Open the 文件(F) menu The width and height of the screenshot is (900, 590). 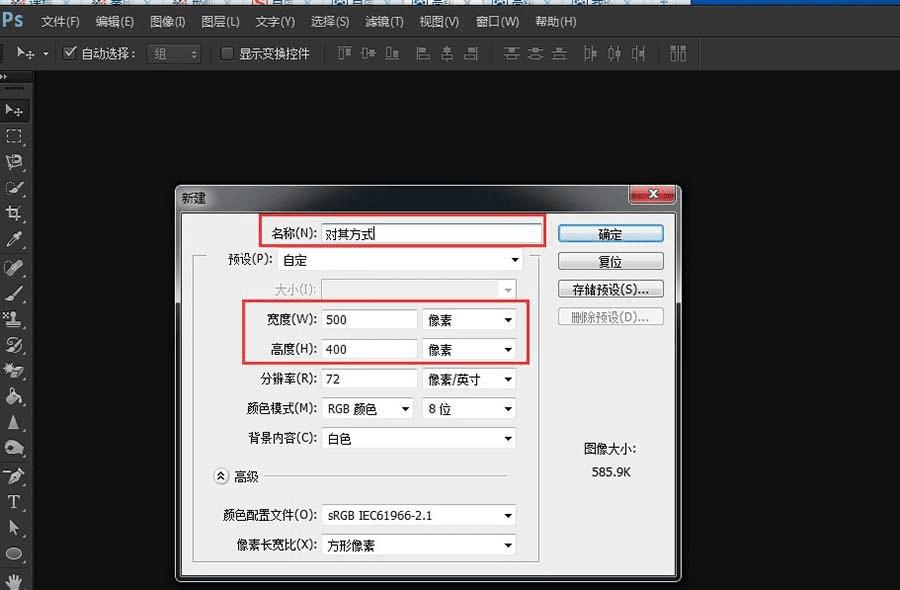(60, 22)
